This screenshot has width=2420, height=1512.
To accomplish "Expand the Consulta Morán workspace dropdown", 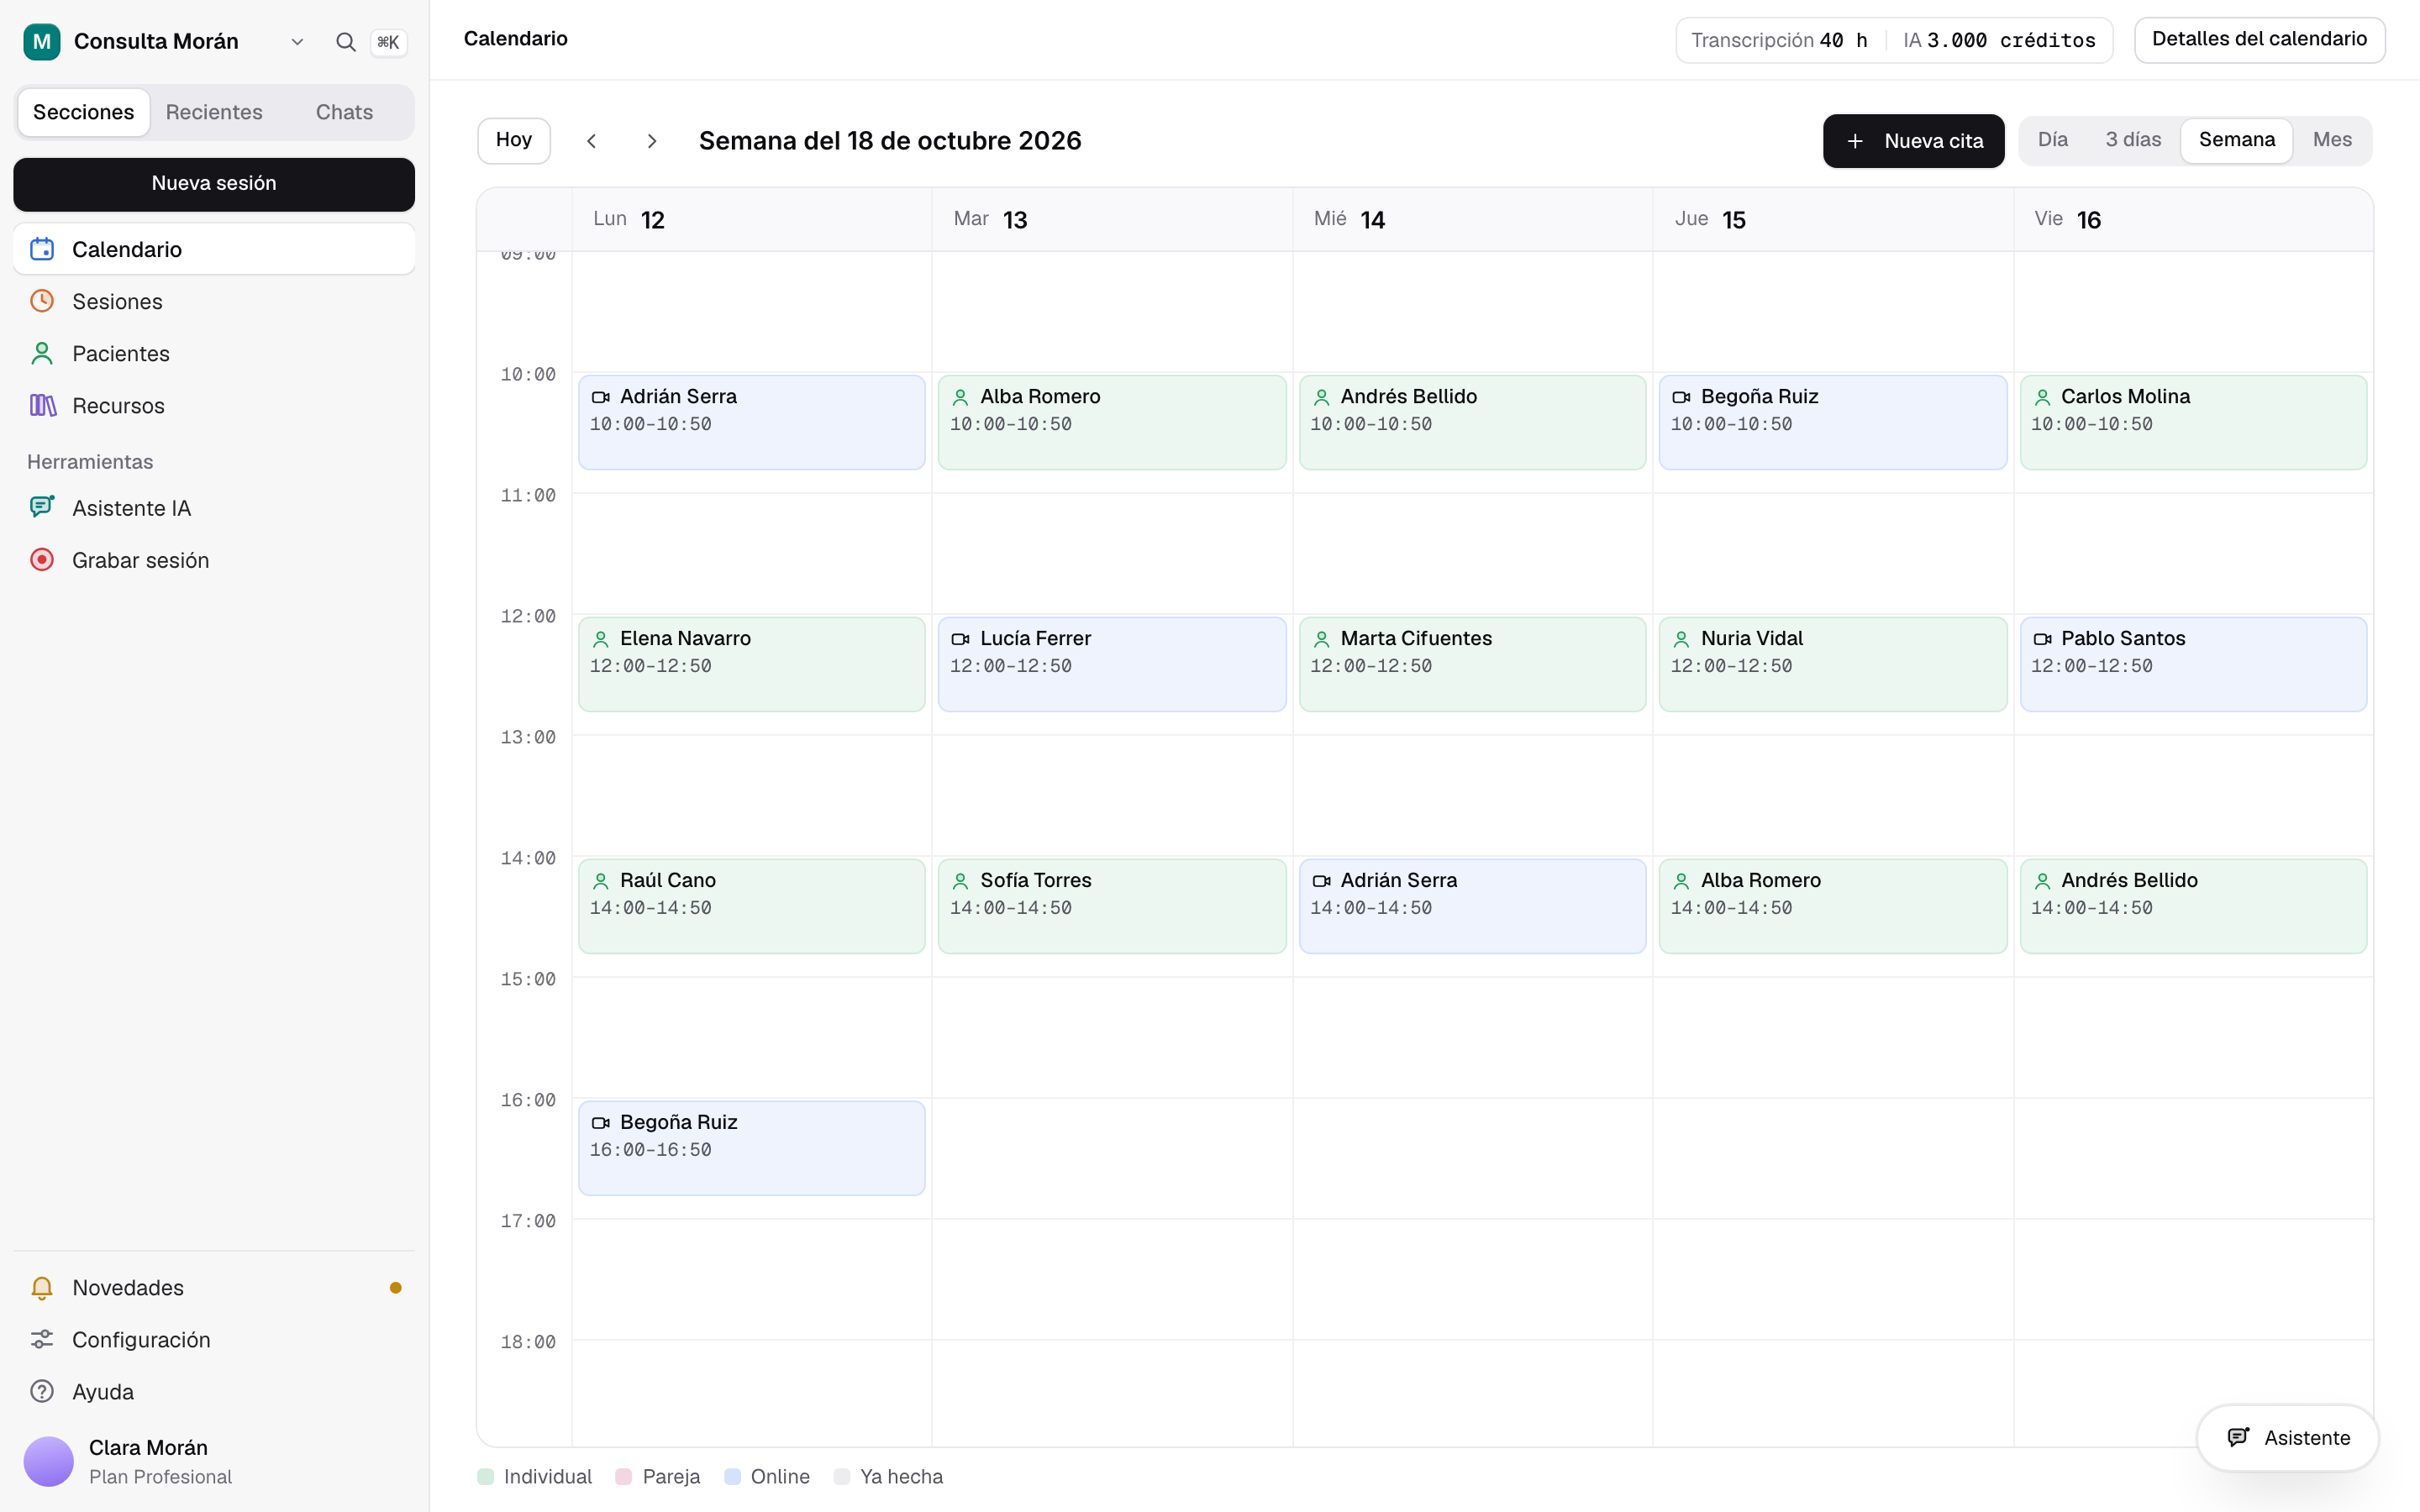I will tap(297, 42).
